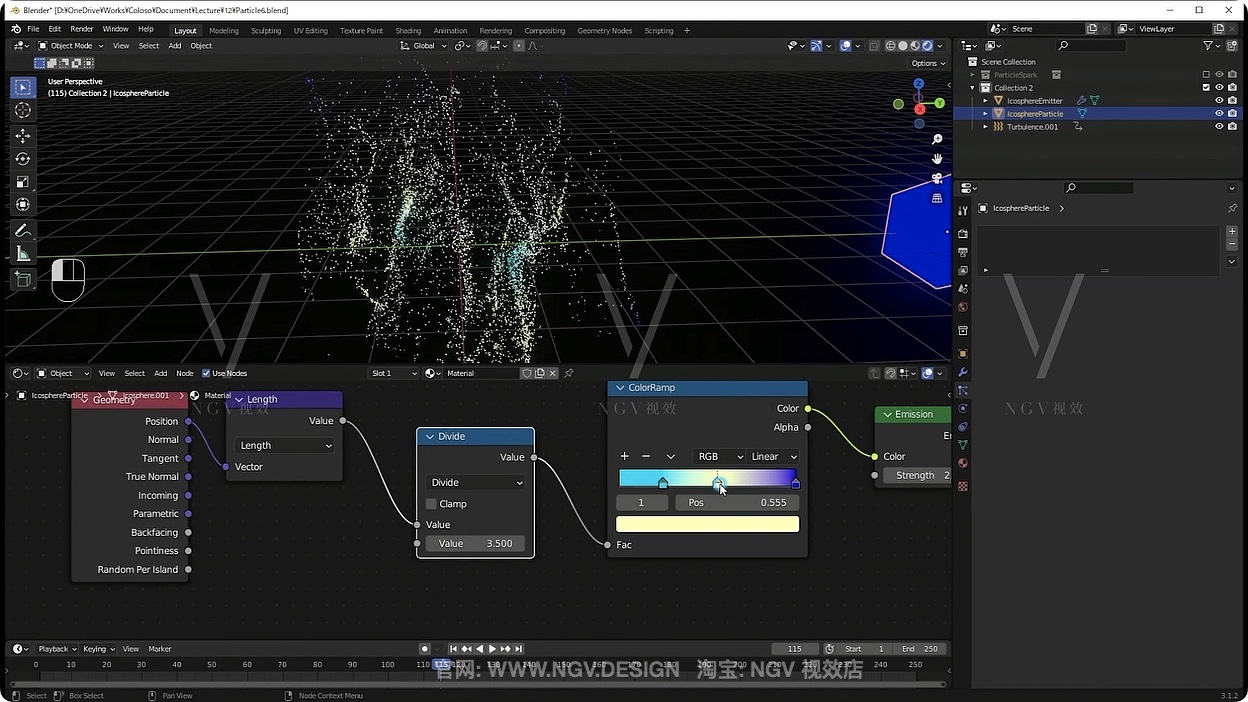Screen dimensions: 1248x702
Task: Select the Cursor tool
Action: (23, 110)
